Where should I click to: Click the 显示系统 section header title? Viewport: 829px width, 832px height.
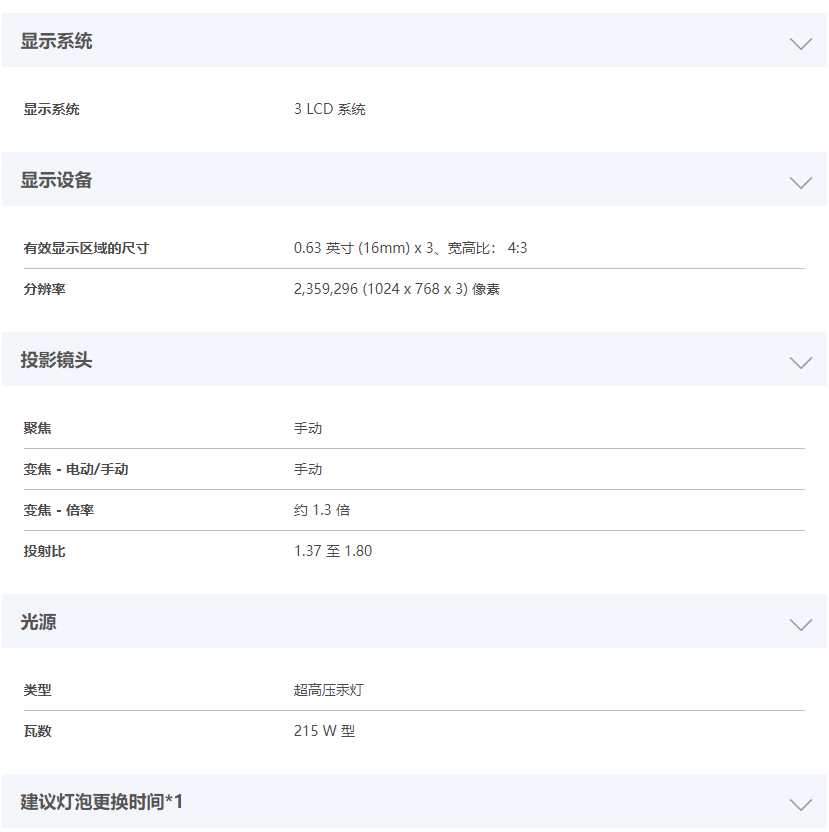tap(56, 41)
